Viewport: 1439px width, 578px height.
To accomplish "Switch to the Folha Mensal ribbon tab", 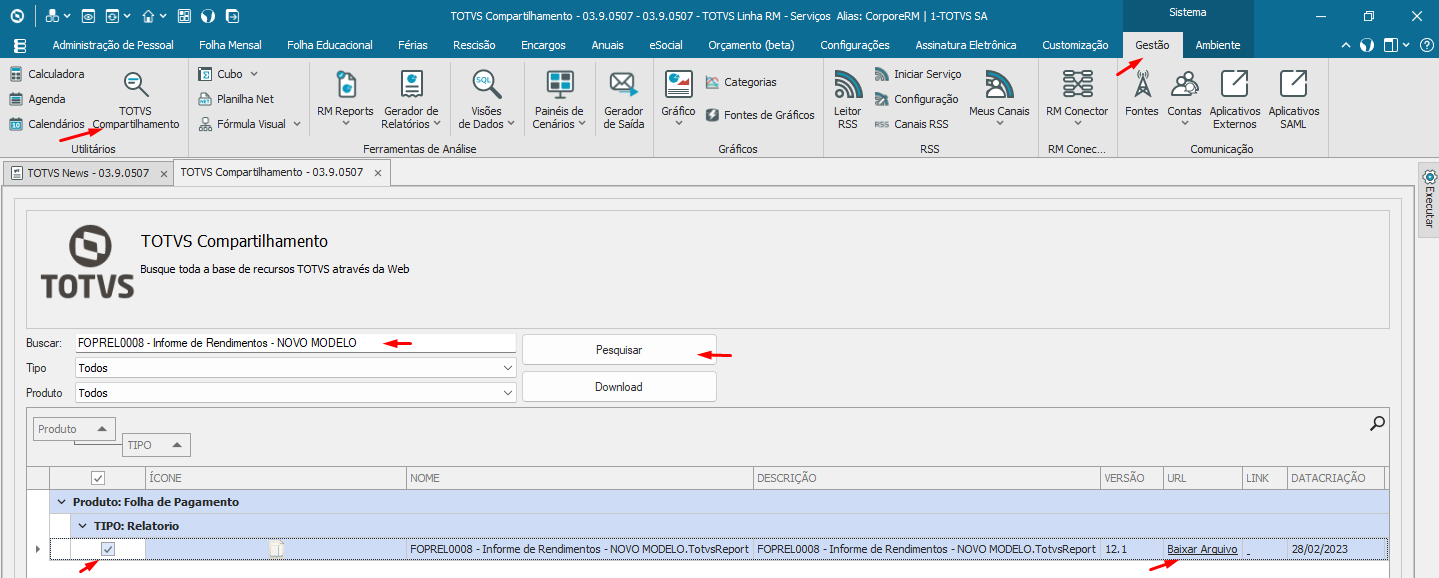I will tap(230, 45).
